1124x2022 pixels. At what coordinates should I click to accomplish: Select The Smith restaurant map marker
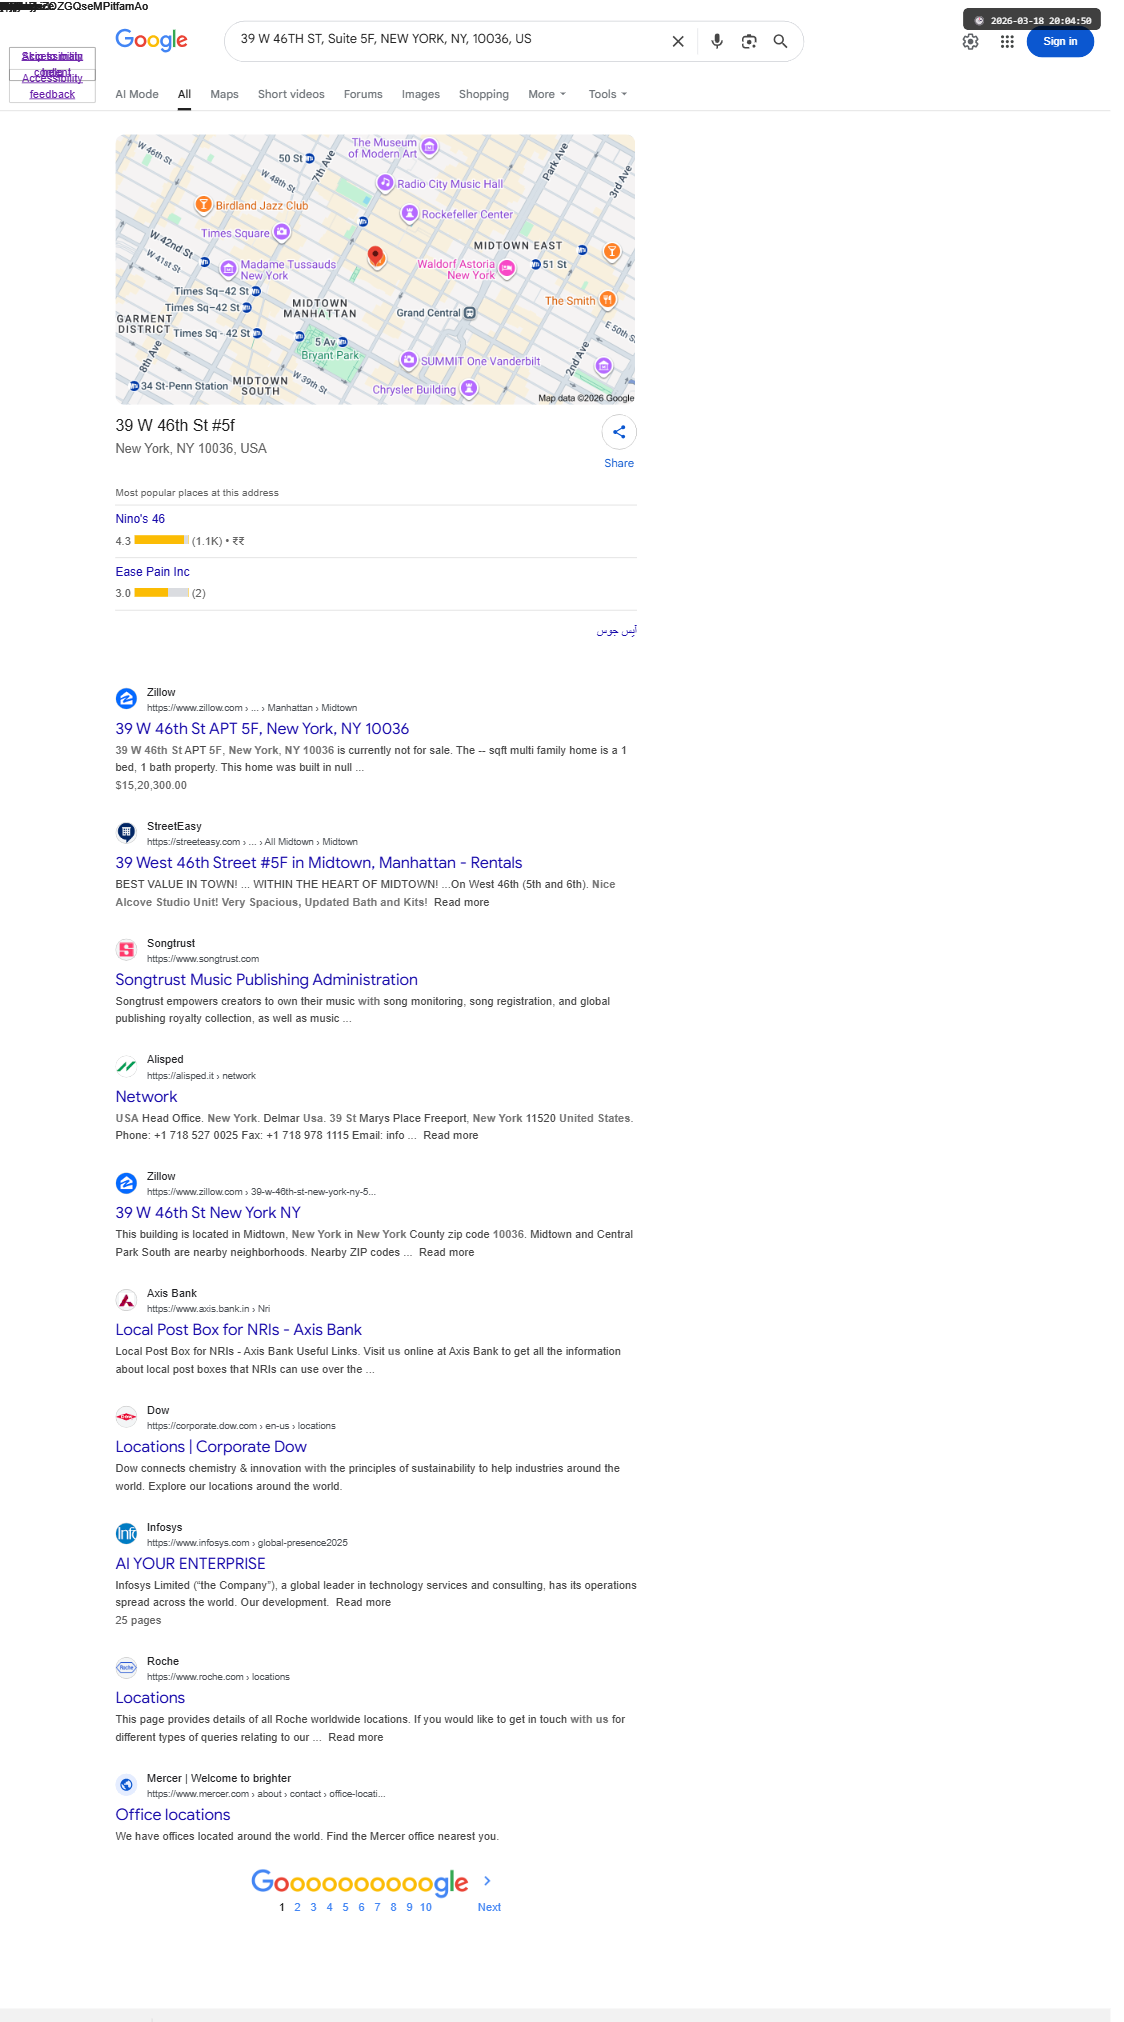[x=607, y=300]
